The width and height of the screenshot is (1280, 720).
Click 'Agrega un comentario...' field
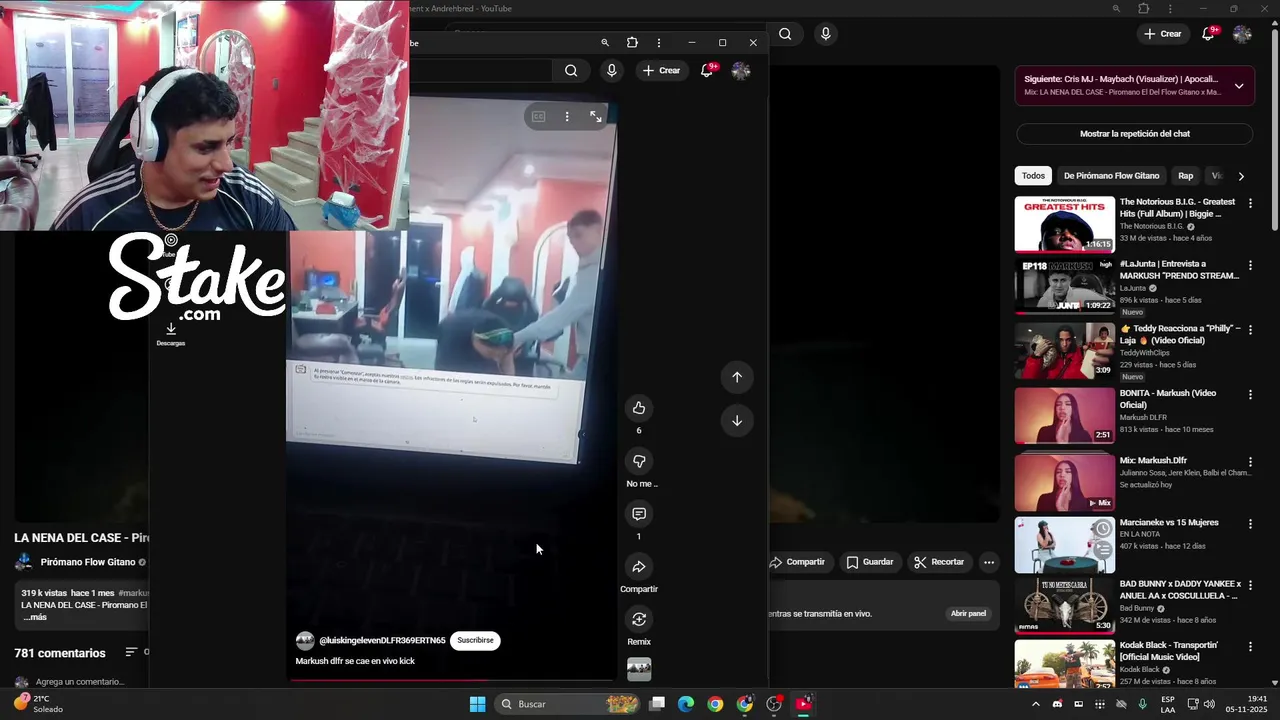[80, 682]
